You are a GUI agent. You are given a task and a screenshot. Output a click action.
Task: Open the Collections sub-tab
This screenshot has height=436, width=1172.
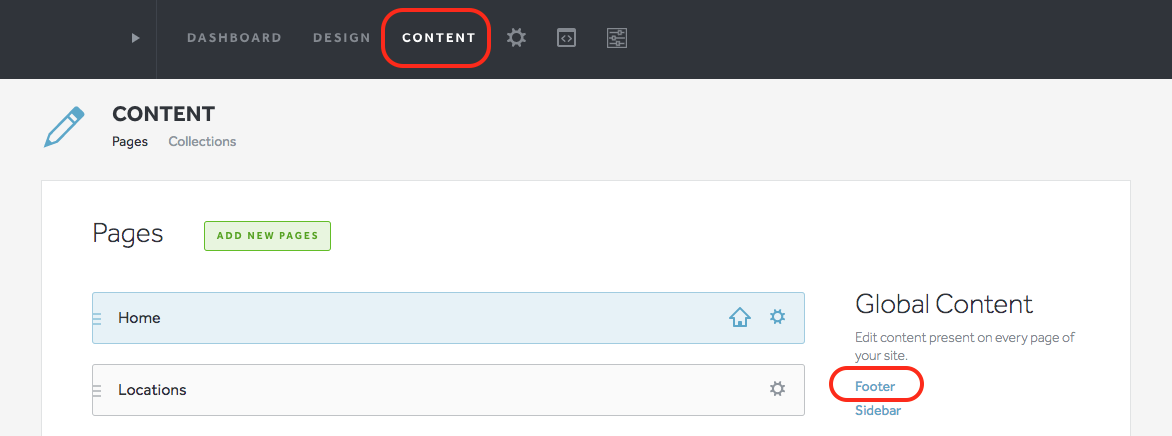202,141
